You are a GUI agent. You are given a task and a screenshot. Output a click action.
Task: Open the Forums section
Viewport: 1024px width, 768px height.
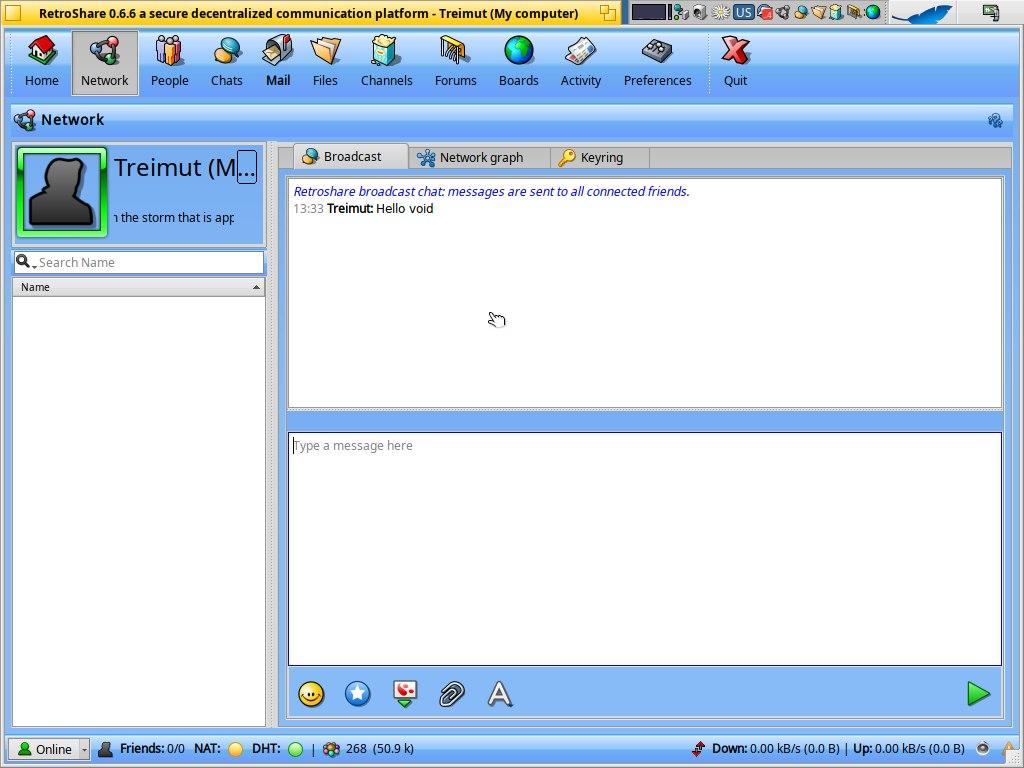click(455, 62)
